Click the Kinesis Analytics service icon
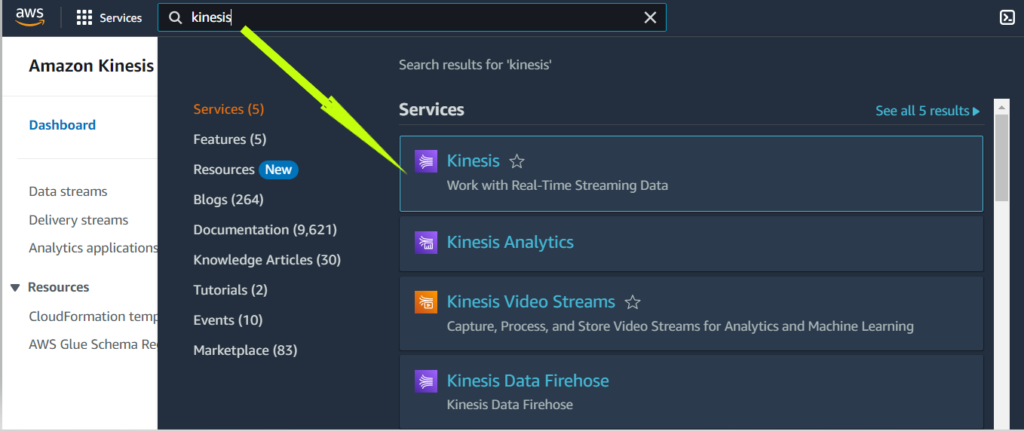This screenshot has height=431, width=1024. coord(426,242)
